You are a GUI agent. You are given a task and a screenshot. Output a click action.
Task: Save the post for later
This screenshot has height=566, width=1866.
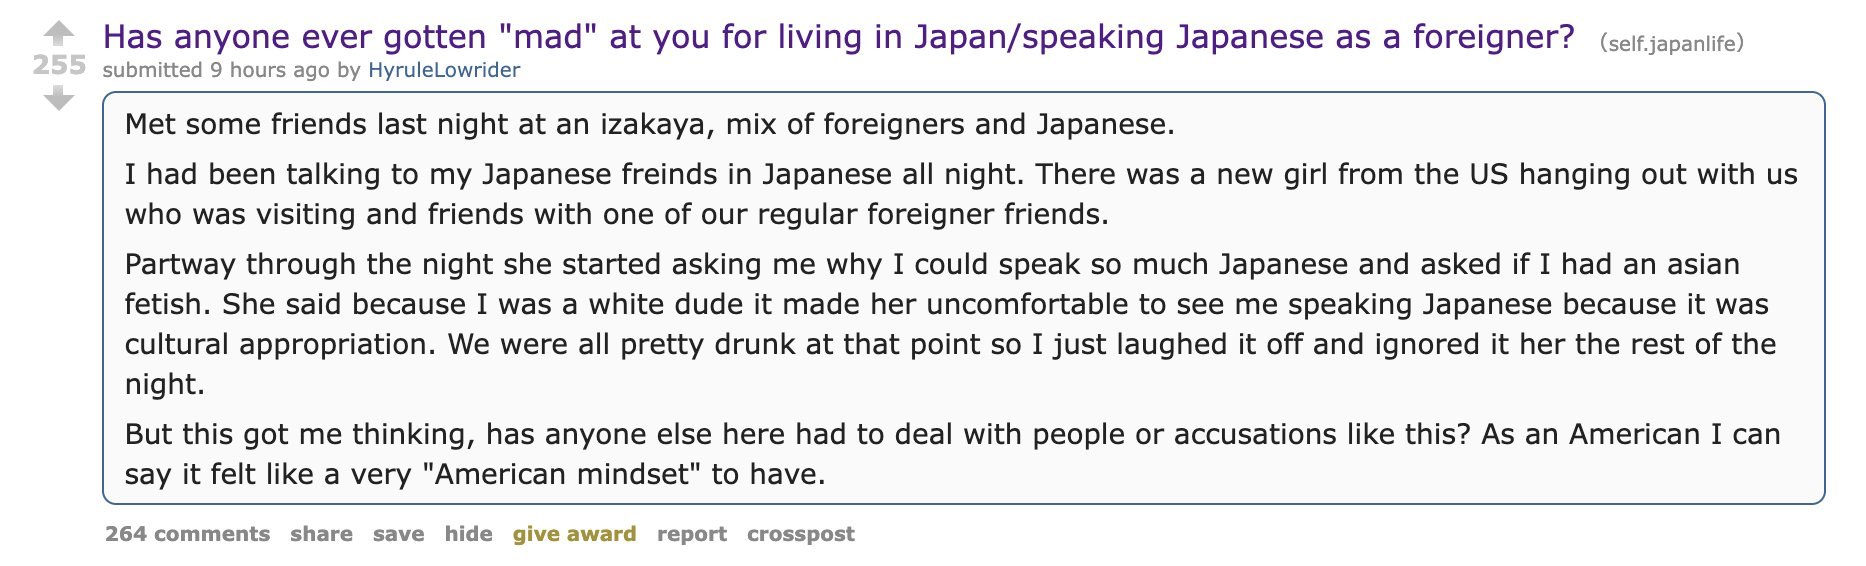coord(398,534)
